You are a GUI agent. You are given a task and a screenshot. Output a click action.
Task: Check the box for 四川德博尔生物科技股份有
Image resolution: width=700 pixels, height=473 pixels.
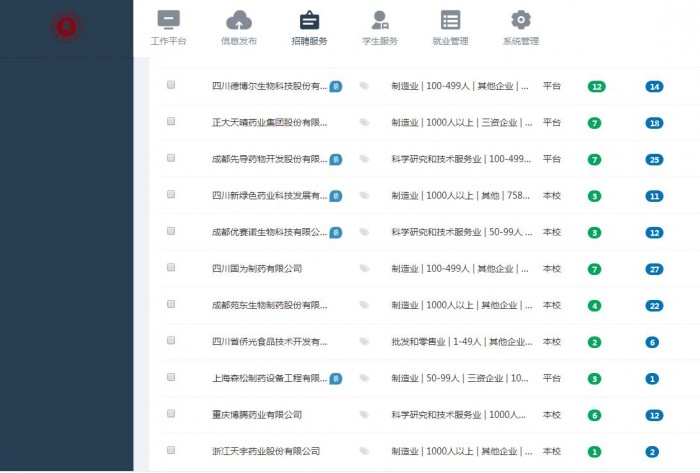(x=171, y=85)
